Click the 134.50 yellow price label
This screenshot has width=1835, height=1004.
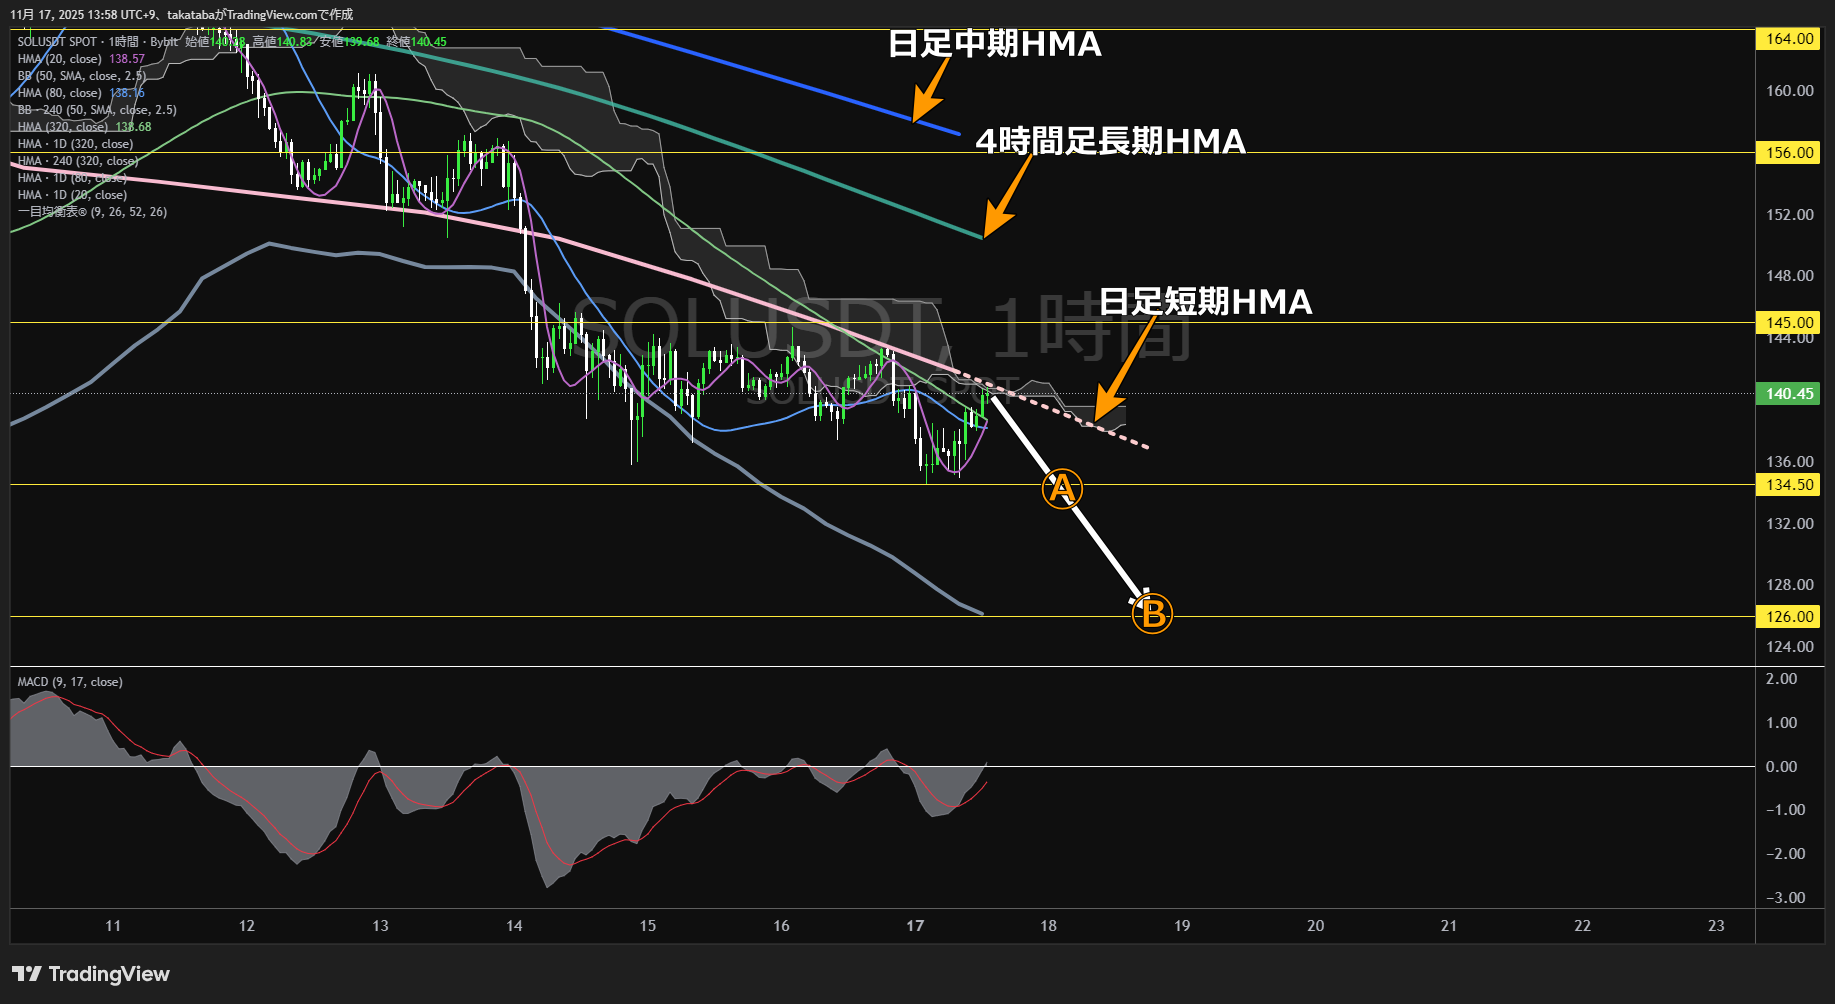click(1788, 485)
